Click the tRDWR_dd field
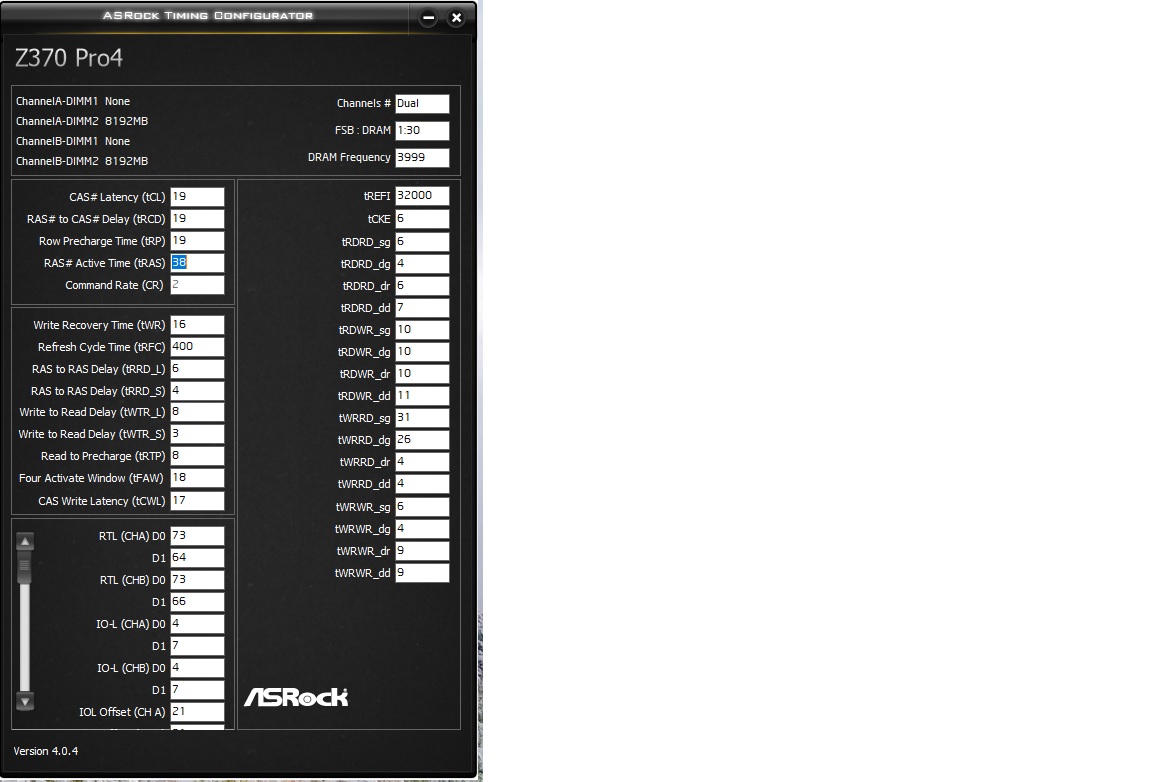 click(x=422, y=396)
